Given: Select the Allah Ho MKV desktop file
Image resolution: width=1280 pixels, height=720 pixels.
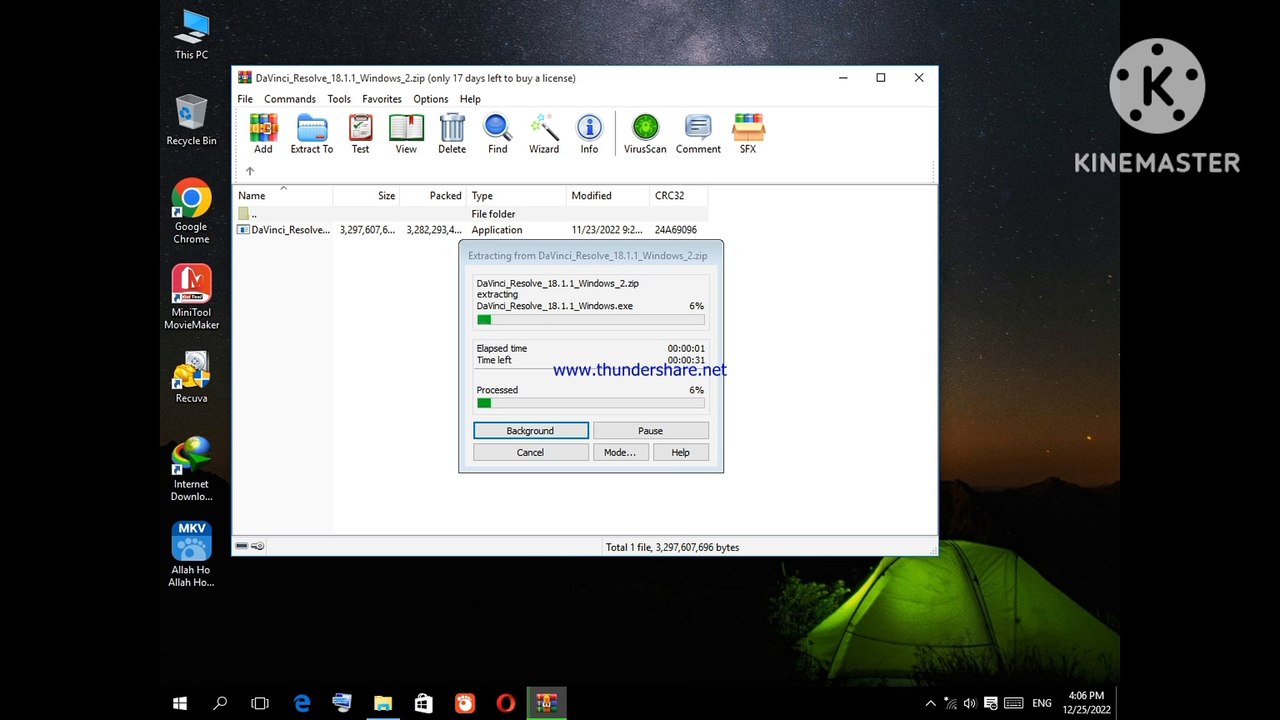Looking at the screenshot, I should pyautogui.click(x=191, y=555).
